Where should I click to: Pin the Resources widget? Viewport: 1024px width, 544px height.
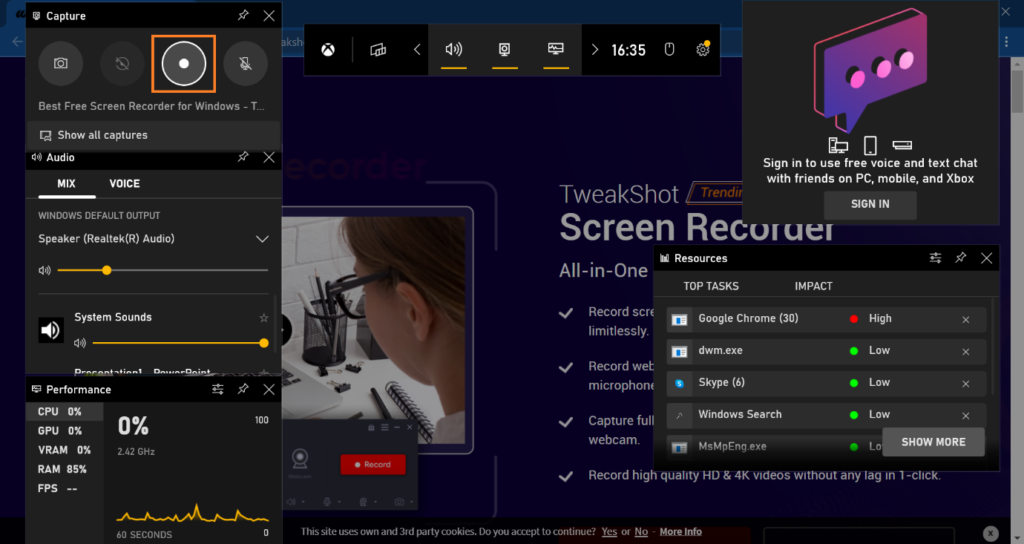click(x=961, y=258)
